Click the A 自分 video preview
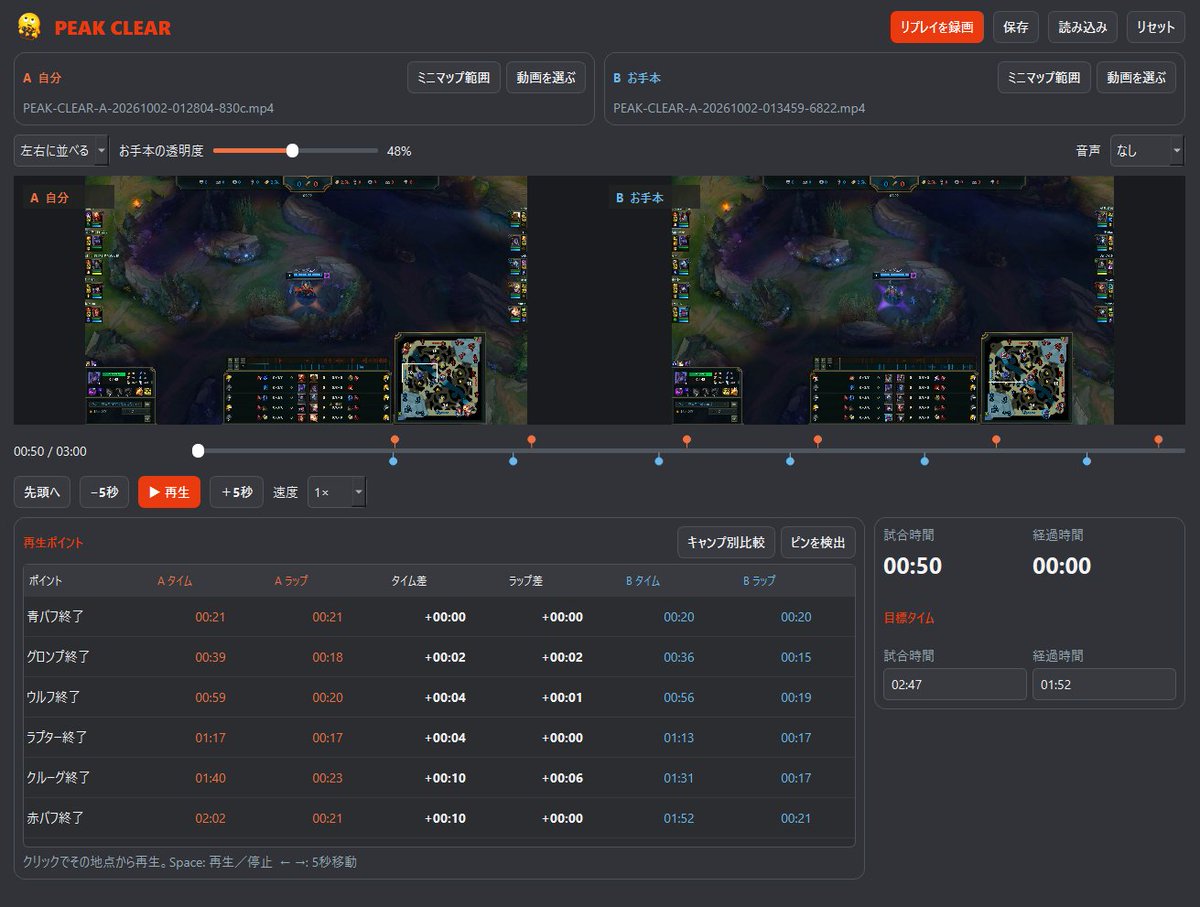This screenshot has height=907, width=1200. click(x=306, y=300)
